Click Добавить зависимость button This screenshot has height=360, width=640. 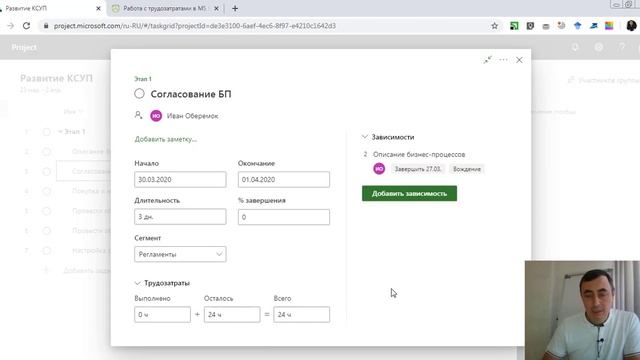[x=409, y=193]
